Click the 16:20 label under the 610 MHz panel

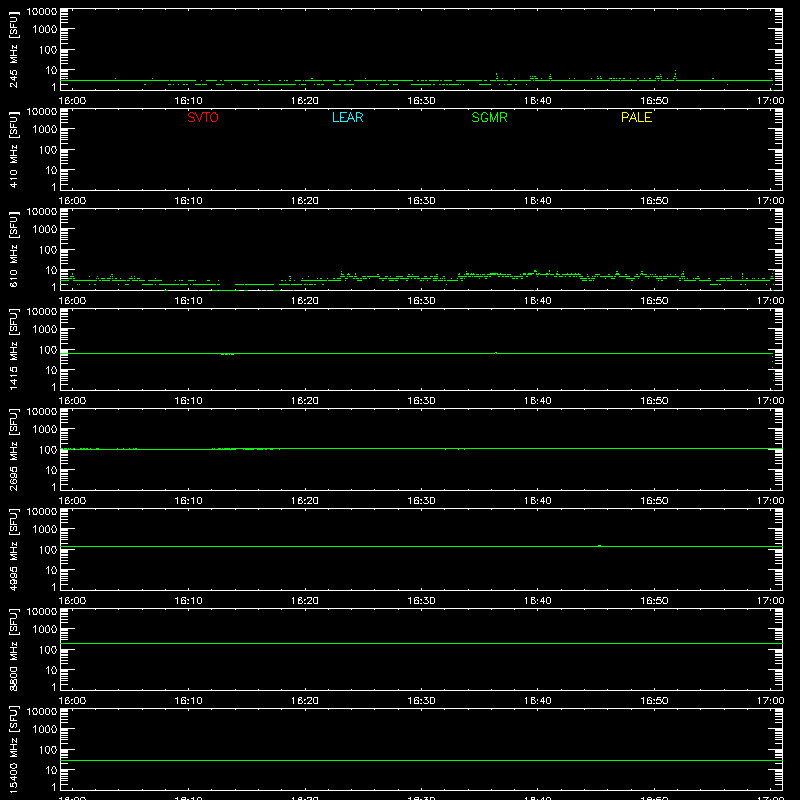coord(305,301)
